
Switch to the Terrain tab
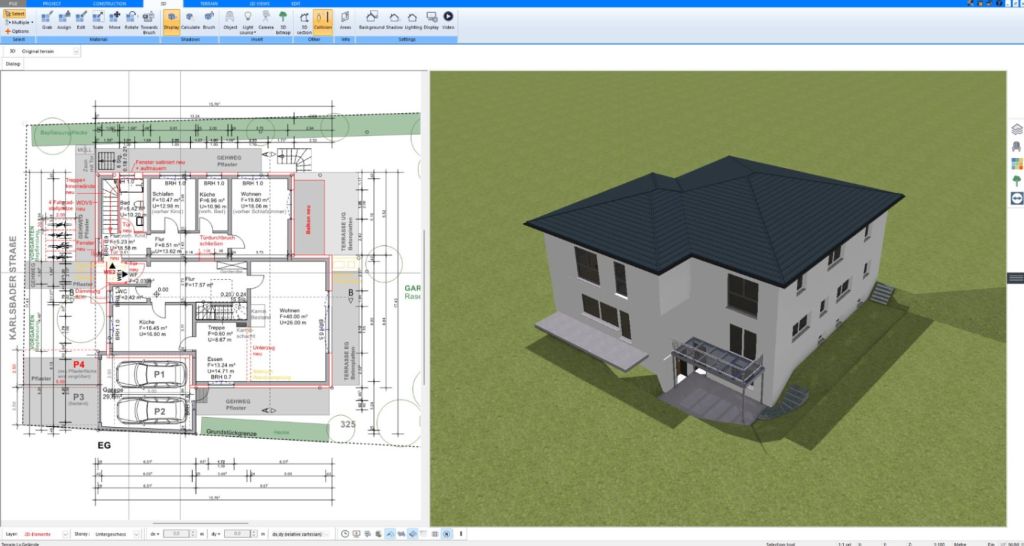pos(209,3)
